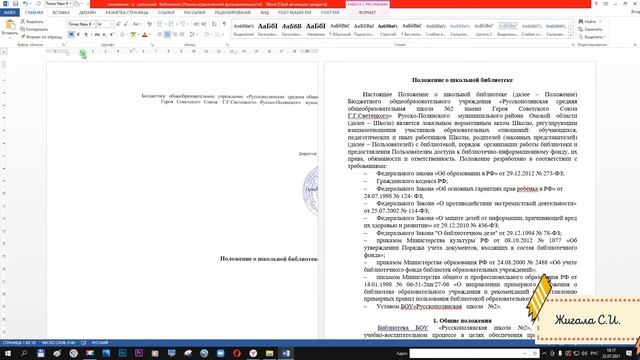Open the font size dropdown showing 14

coord(111,24)
